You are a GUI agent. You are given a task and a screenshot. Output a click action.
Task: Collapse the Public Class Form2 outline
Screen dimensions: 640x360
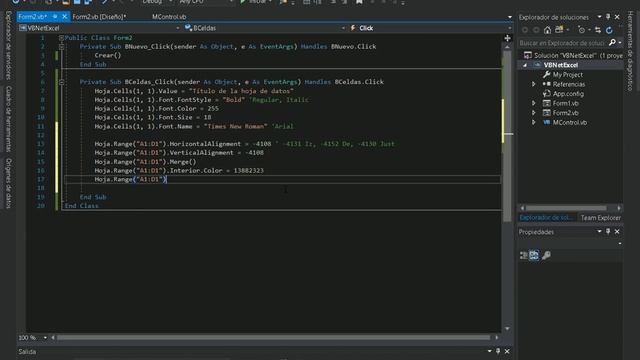(61, 38)
